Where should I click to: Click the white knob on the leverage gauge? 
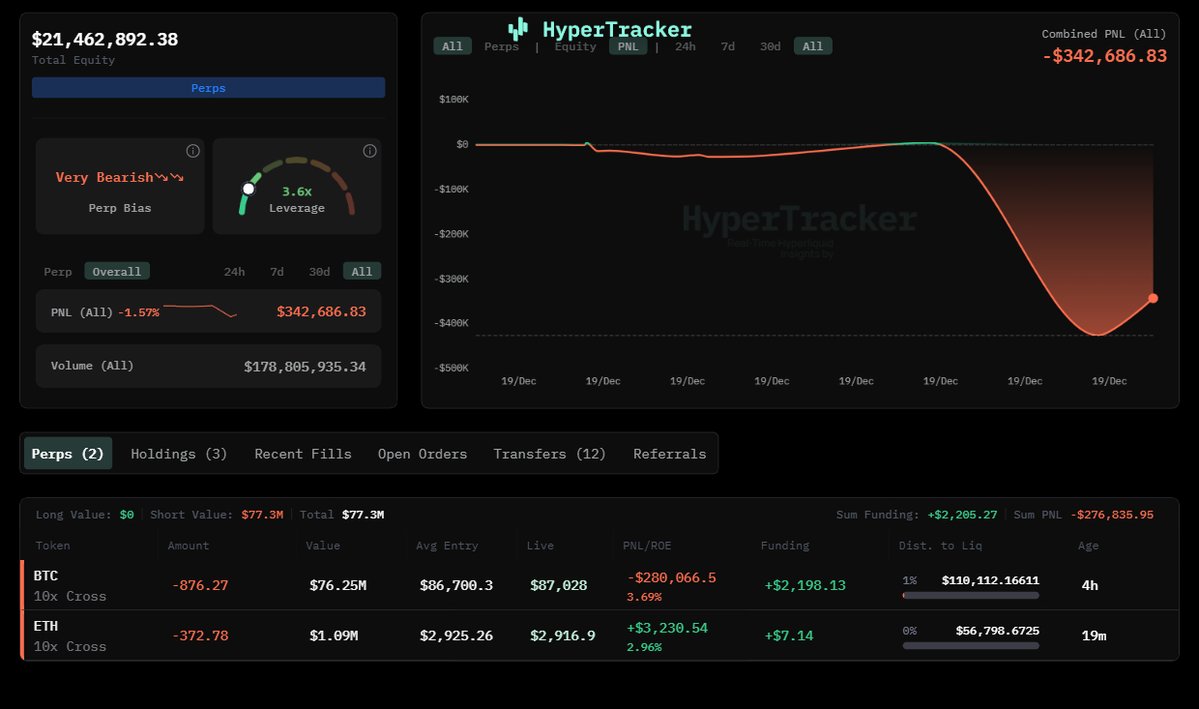click(248, 188)
